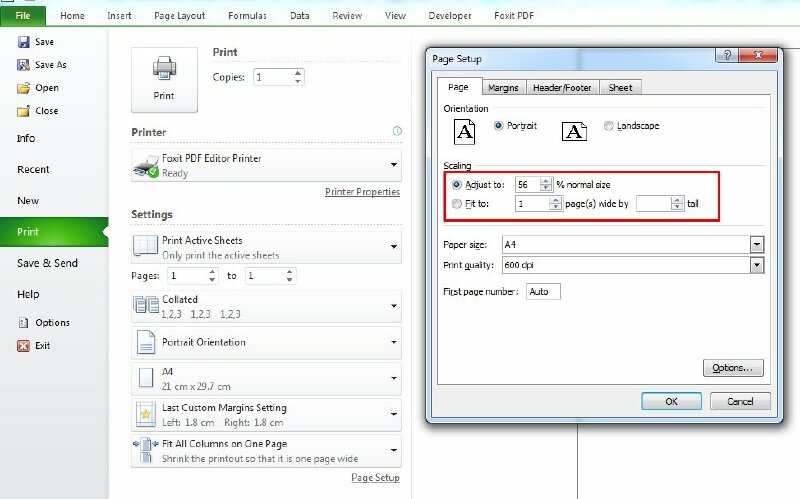Click the Open folder icon
This screenshot has width=800, height=499.
pyautogui.click(x=23, y=88)
